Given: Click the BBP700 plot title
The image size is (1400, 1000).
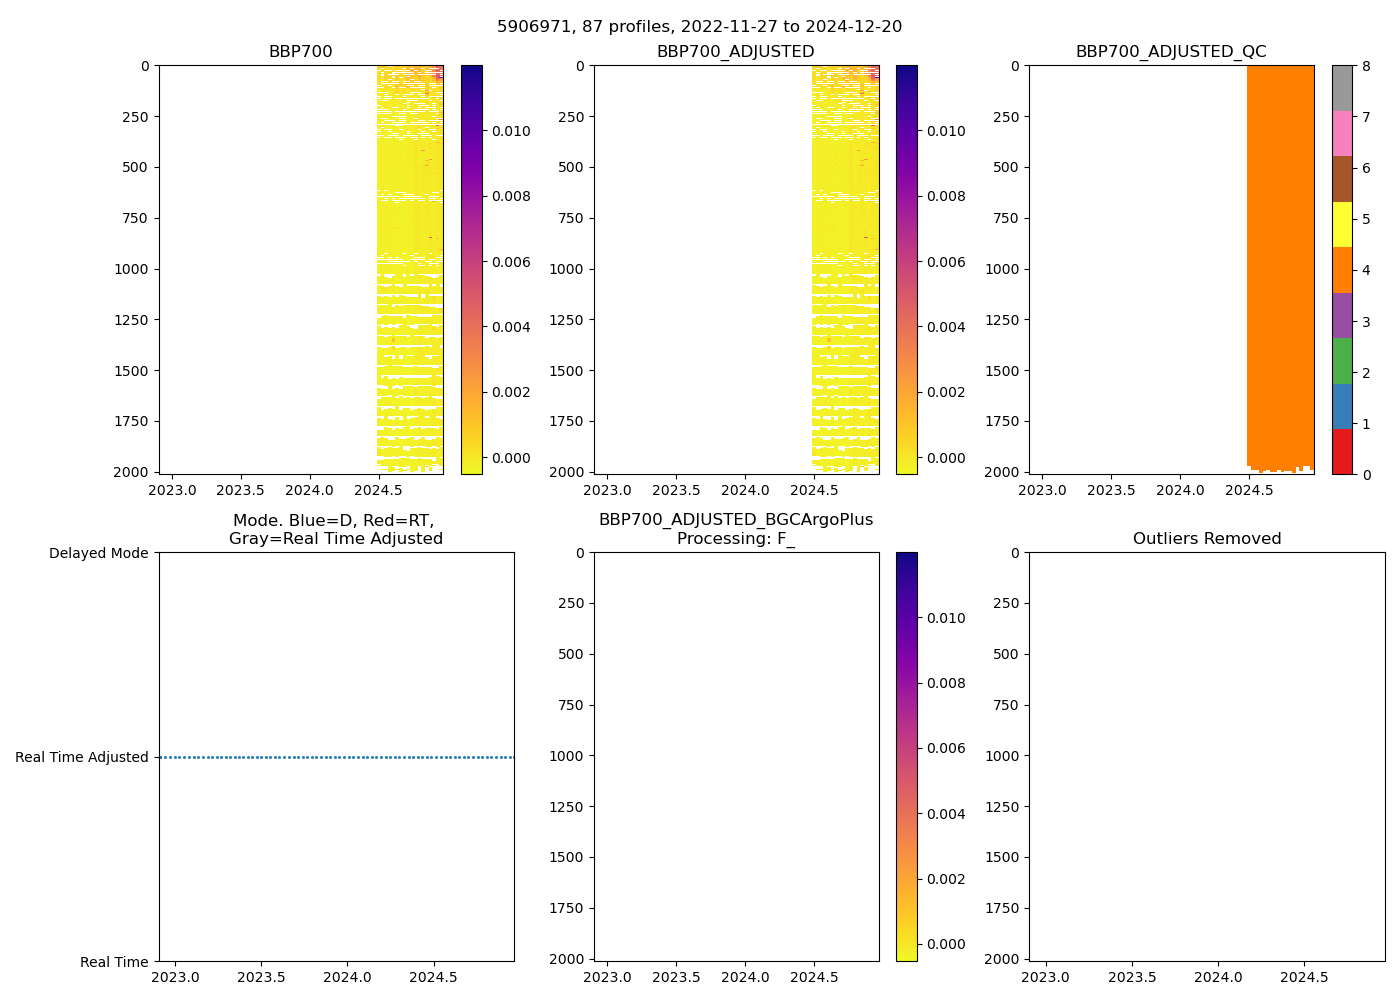Looking at the screenshot, I should [x=300, y=51].
